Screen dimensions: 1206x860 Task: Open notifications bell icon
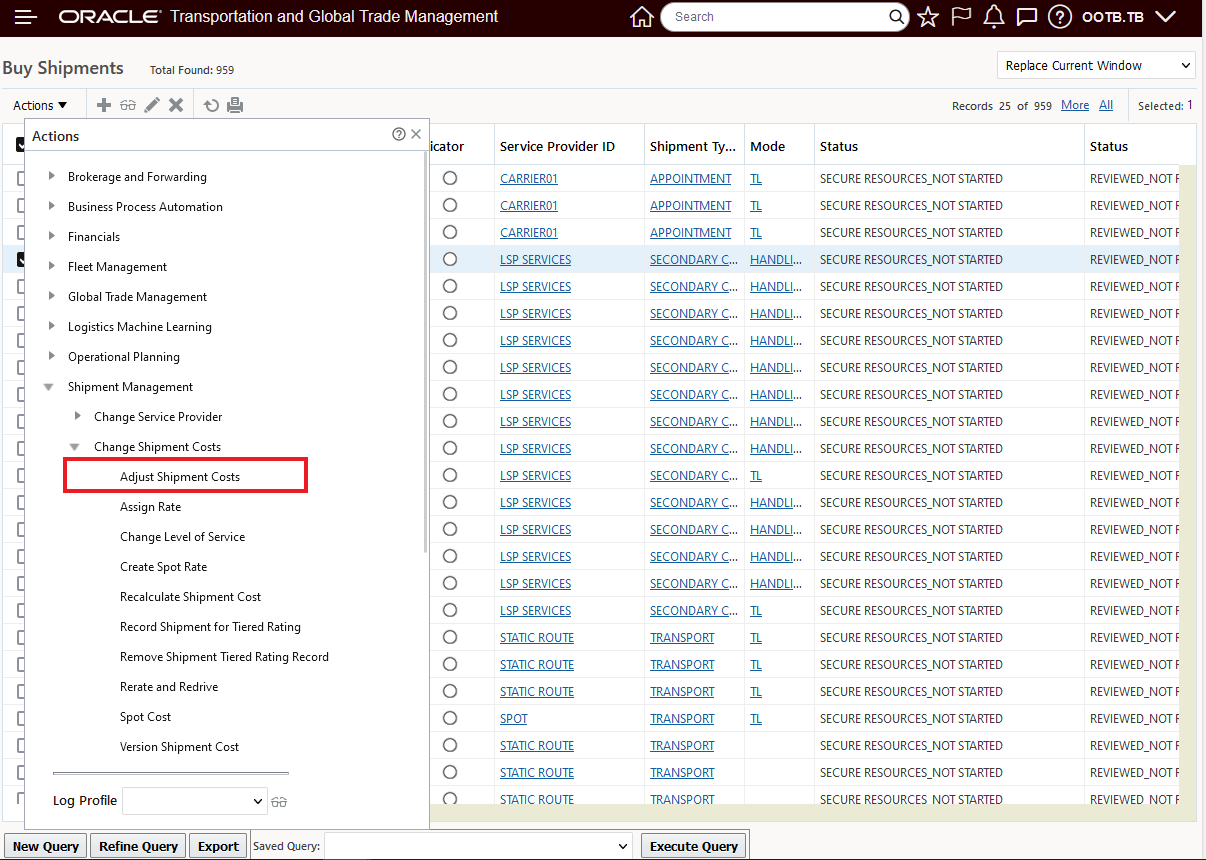click(x=994, y=17)
